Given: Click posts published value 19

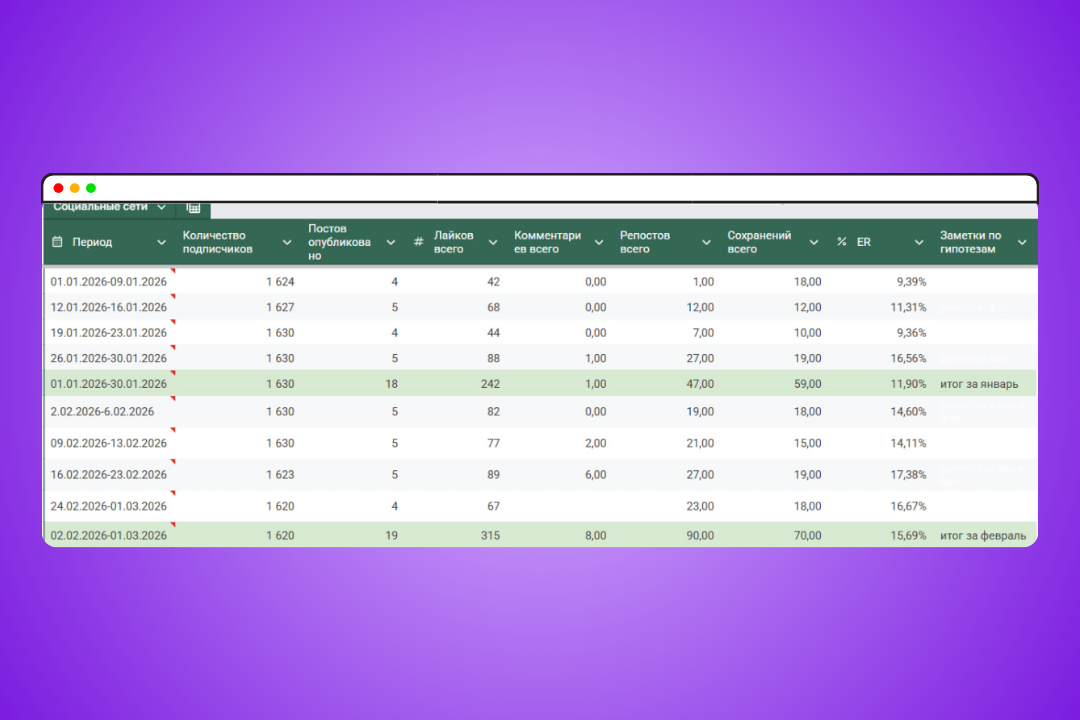Looking at the screenshot, I should (392, 535).
